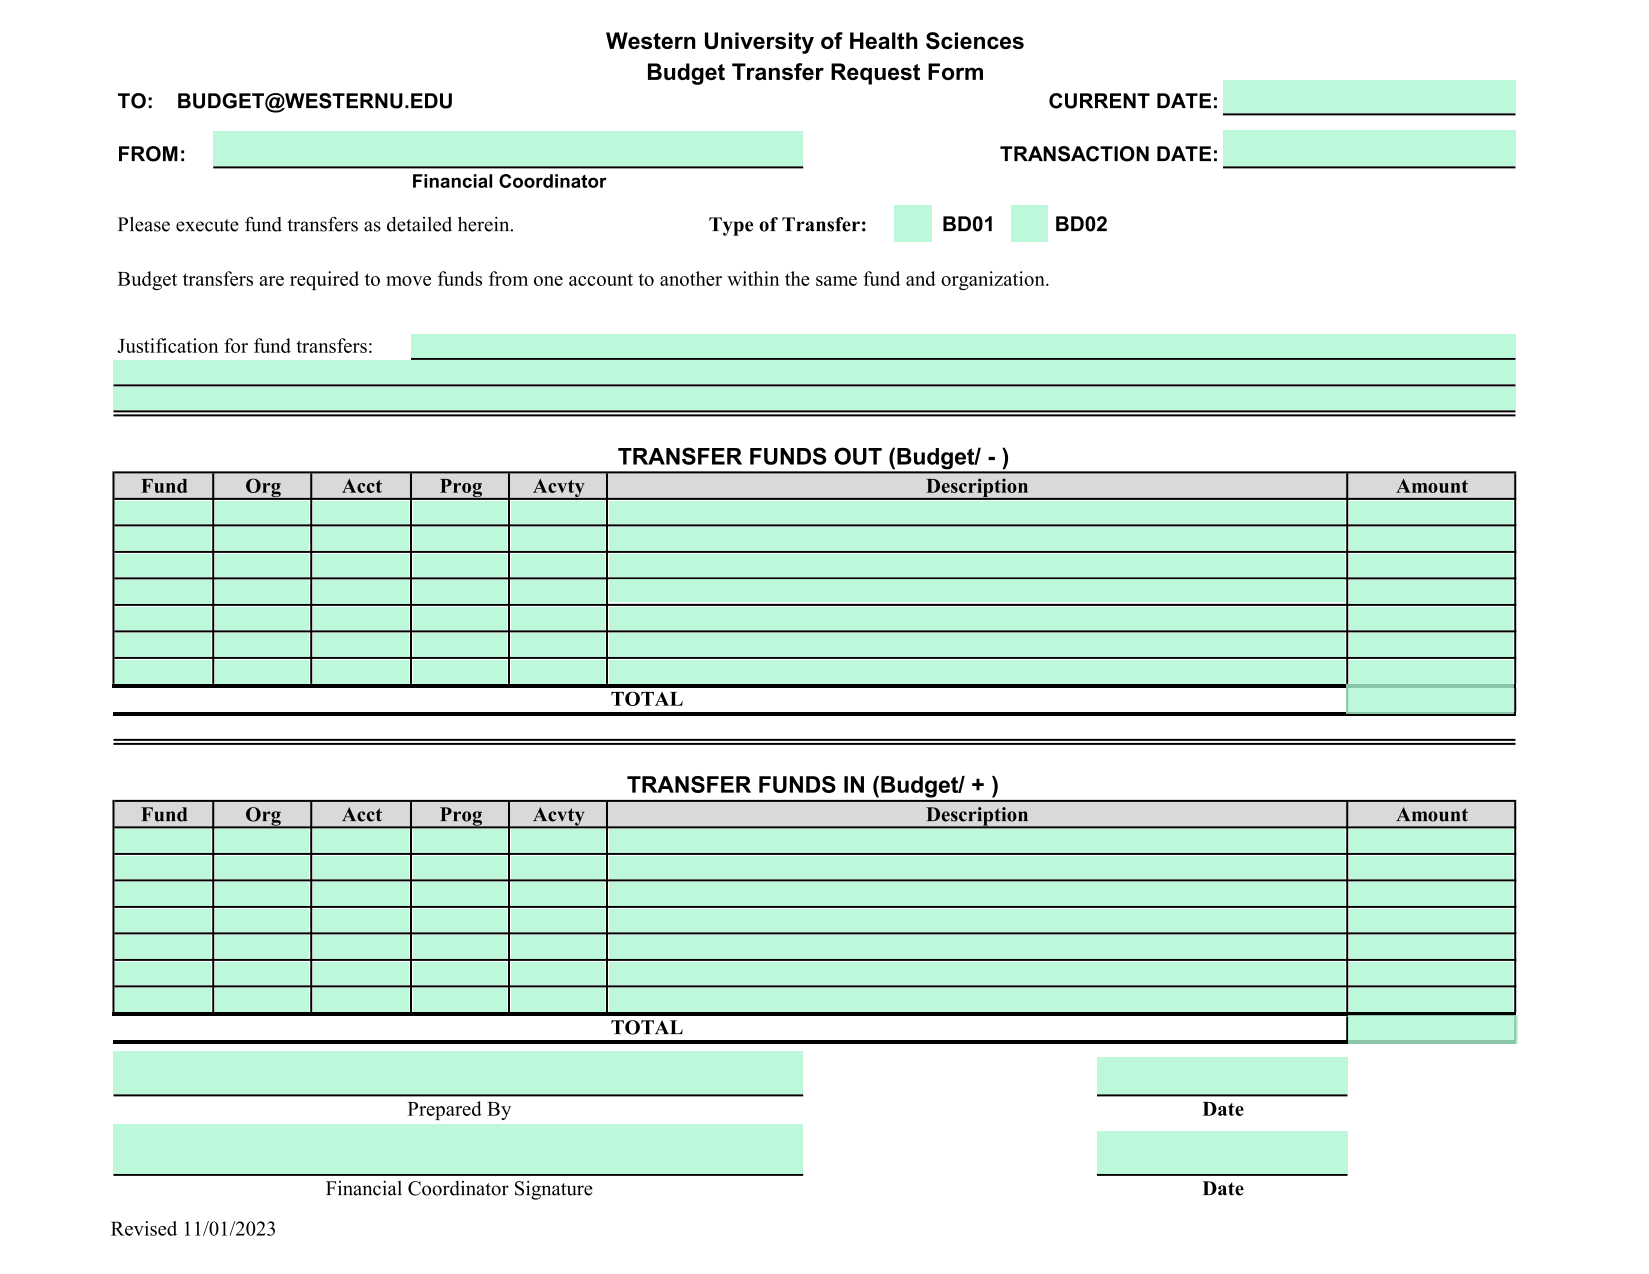Click the FROM Financial Coordinator field
1649x1274 pixels.
tap(508, 149)
